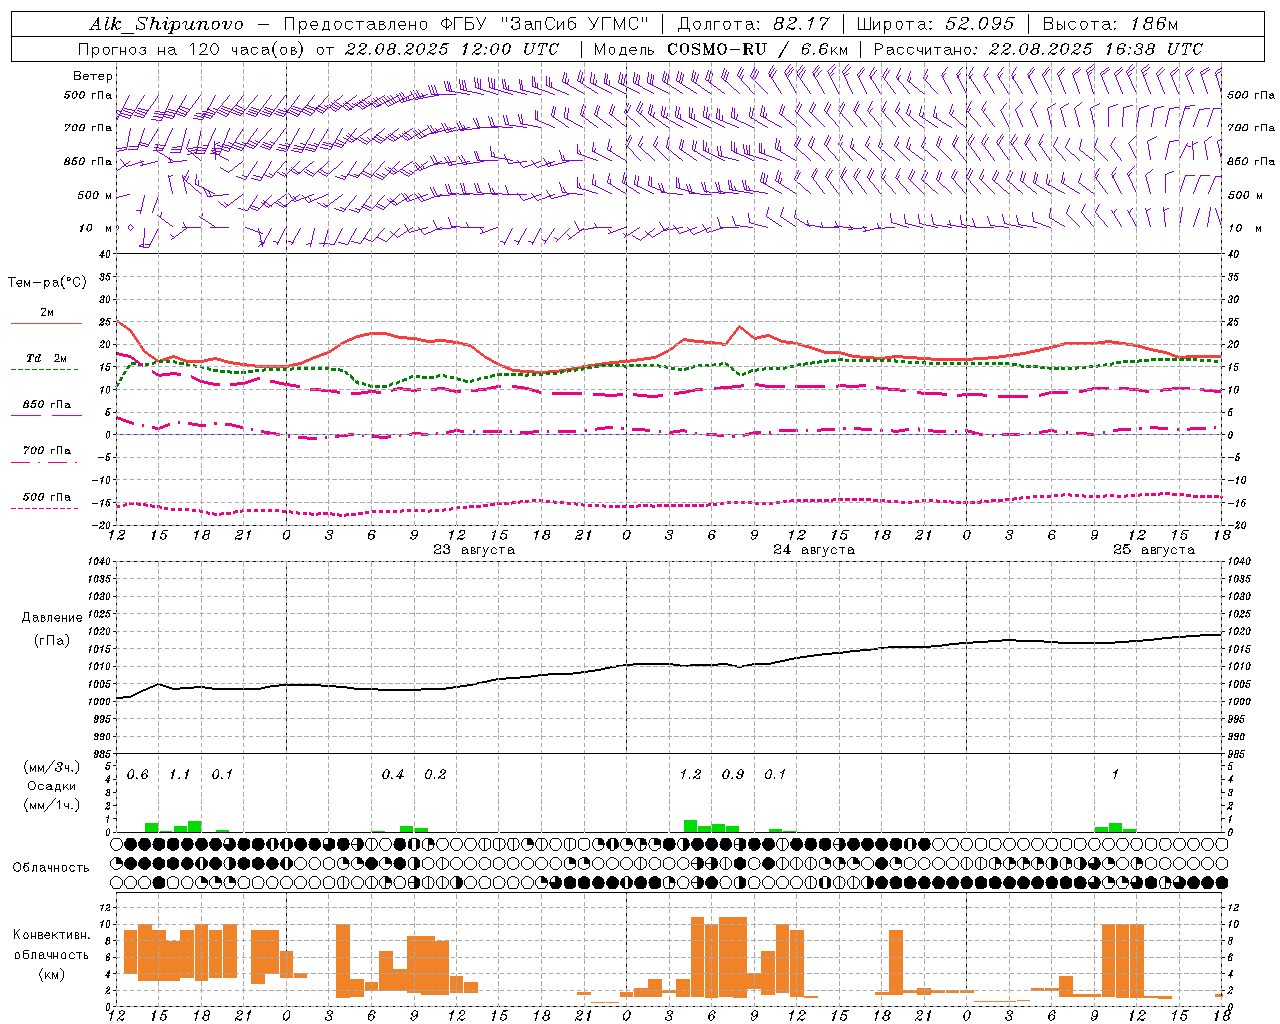Click the '25 августа' date label
The image size is (1280, 1024).
1154,550
